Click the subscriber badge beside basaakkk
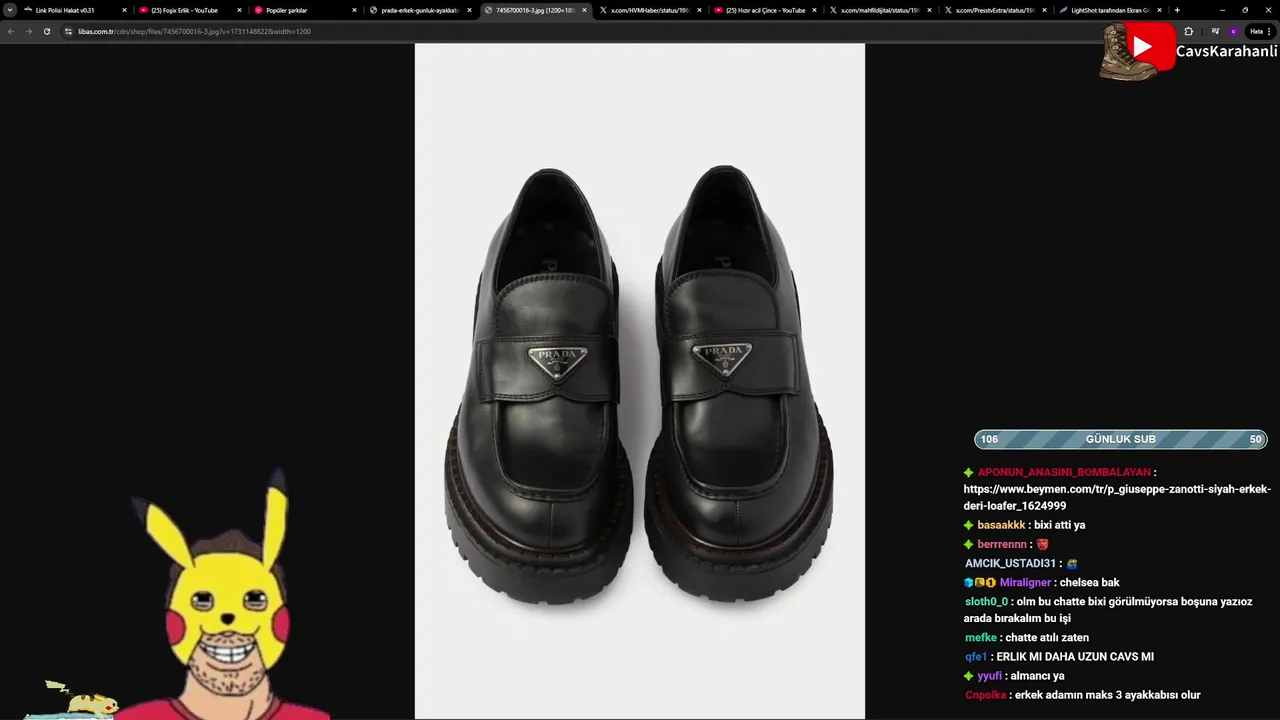Image resolution: width=1280 pixels, height=720 pixels. click(968, 525)
